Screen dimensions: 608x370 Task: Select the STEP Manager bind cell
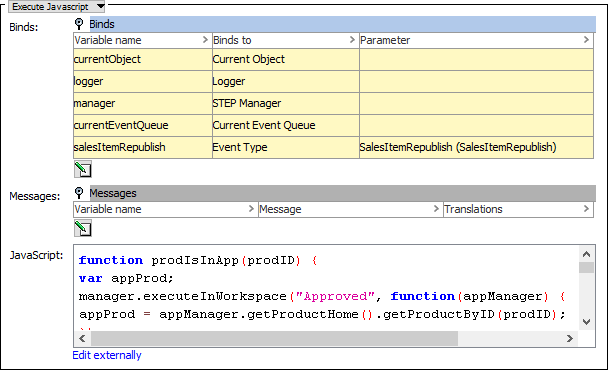pyautogui.click(x=286, y=103)
